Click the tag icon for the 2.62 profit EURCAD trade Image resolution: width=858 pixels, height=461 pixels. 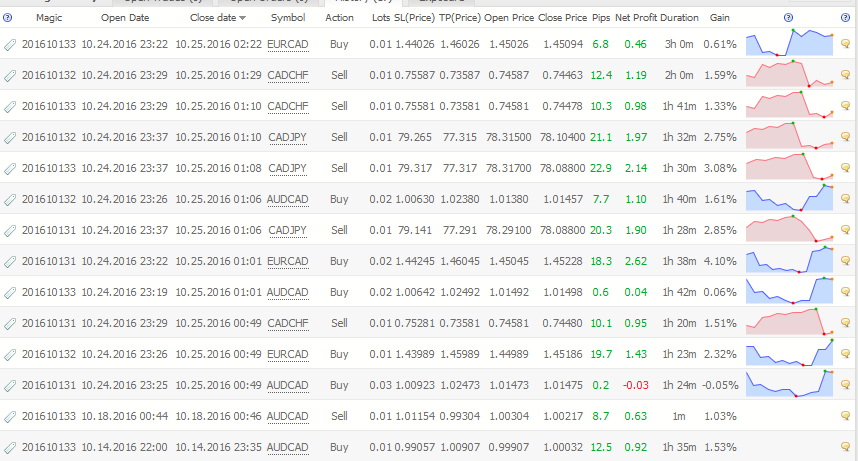(10, 262)
